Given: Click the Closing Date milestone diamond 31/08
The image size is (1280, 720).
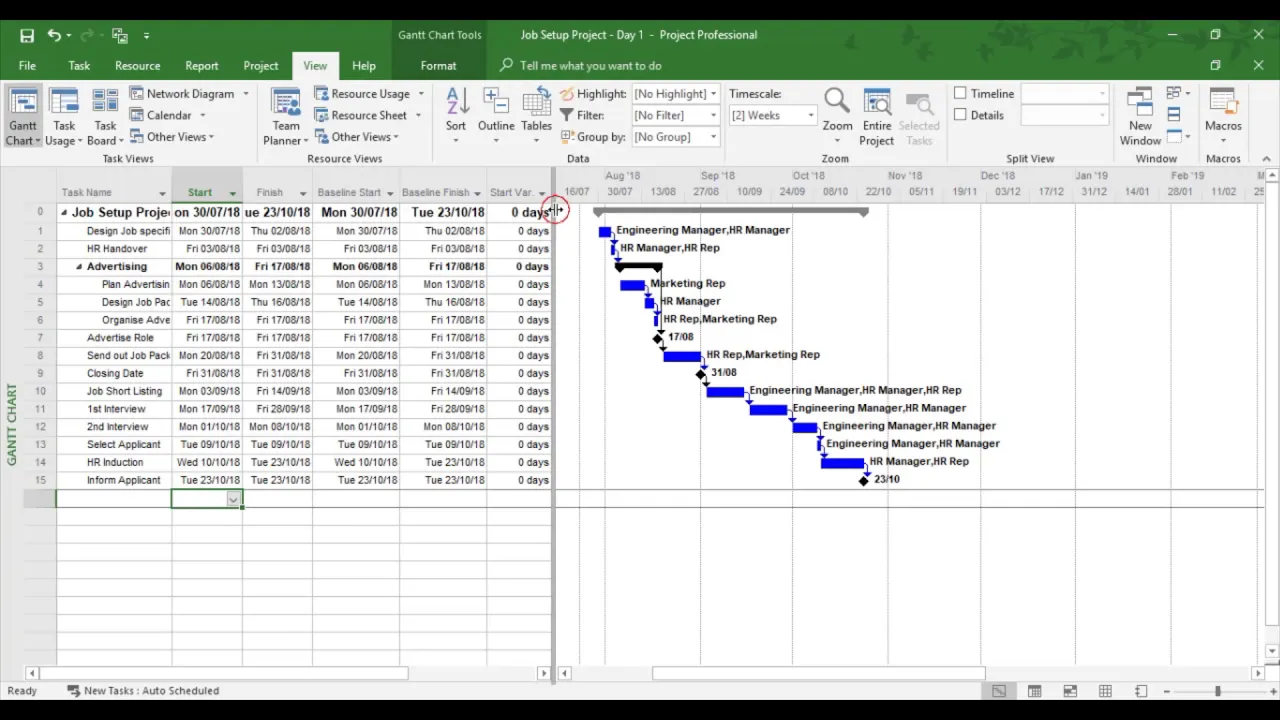Looking at the screenshot, I should point(701,374).
